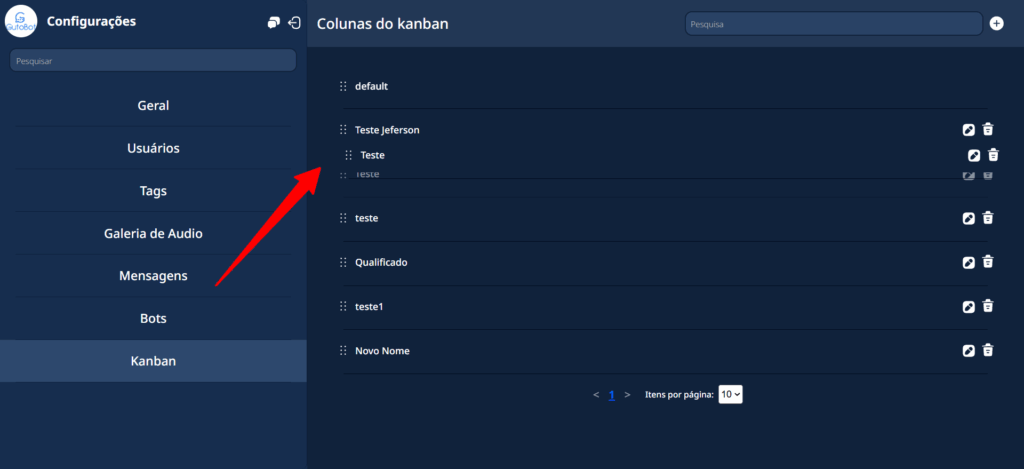
Task: Delete the teste1 column
Action: point(988,306)
